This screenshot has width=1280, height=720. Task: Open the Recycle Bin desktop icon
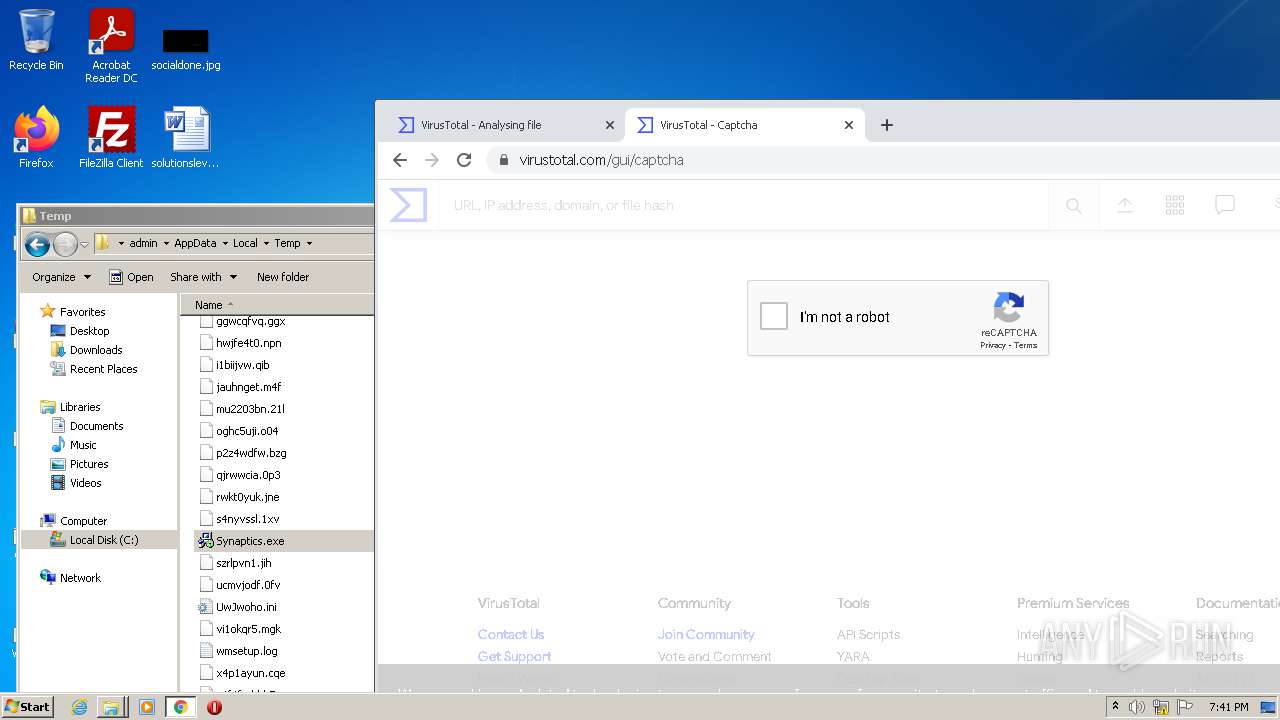click(x=36, y=40)
